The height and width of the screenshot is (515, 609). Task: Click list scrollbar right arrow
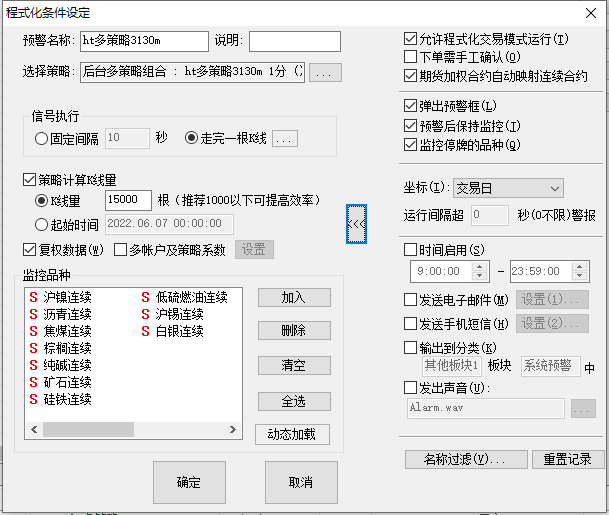[x=233, y=430]
